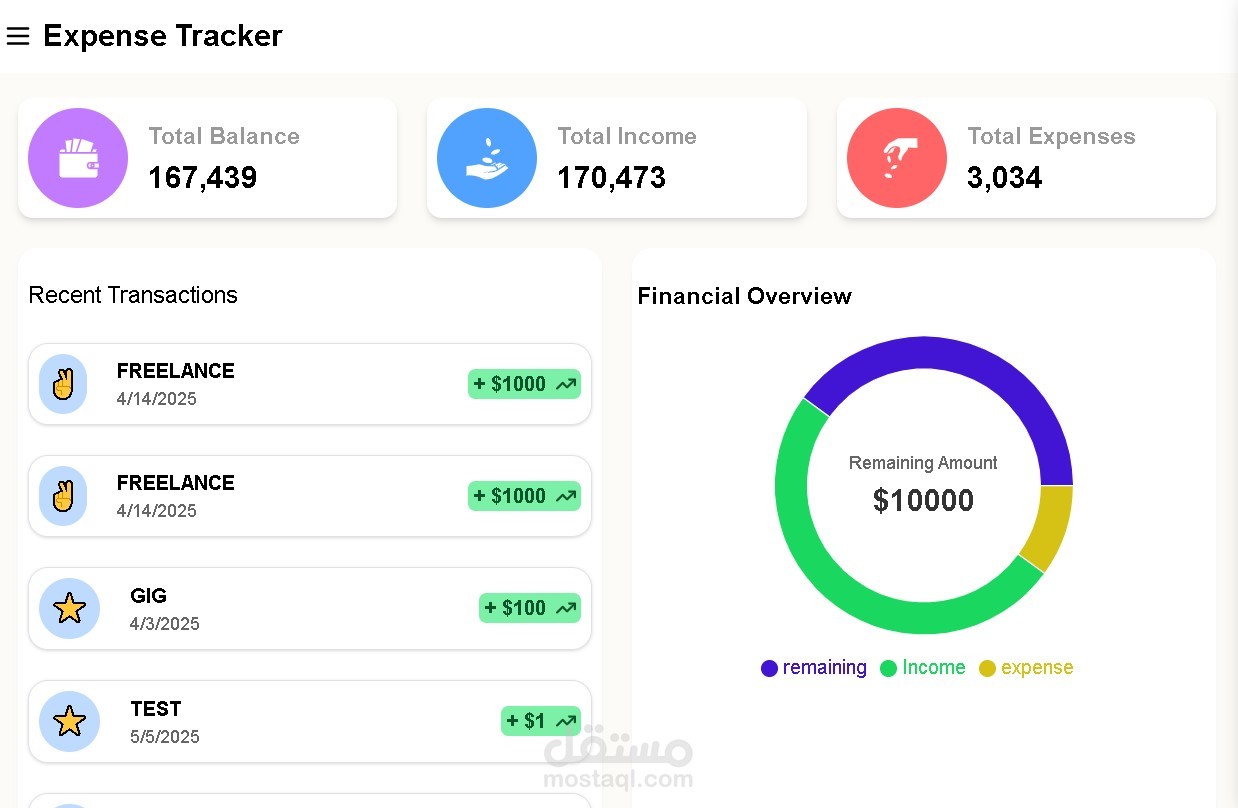Open the TEST transaction row
The image size is (1238, 808).
tap(310, 721)
